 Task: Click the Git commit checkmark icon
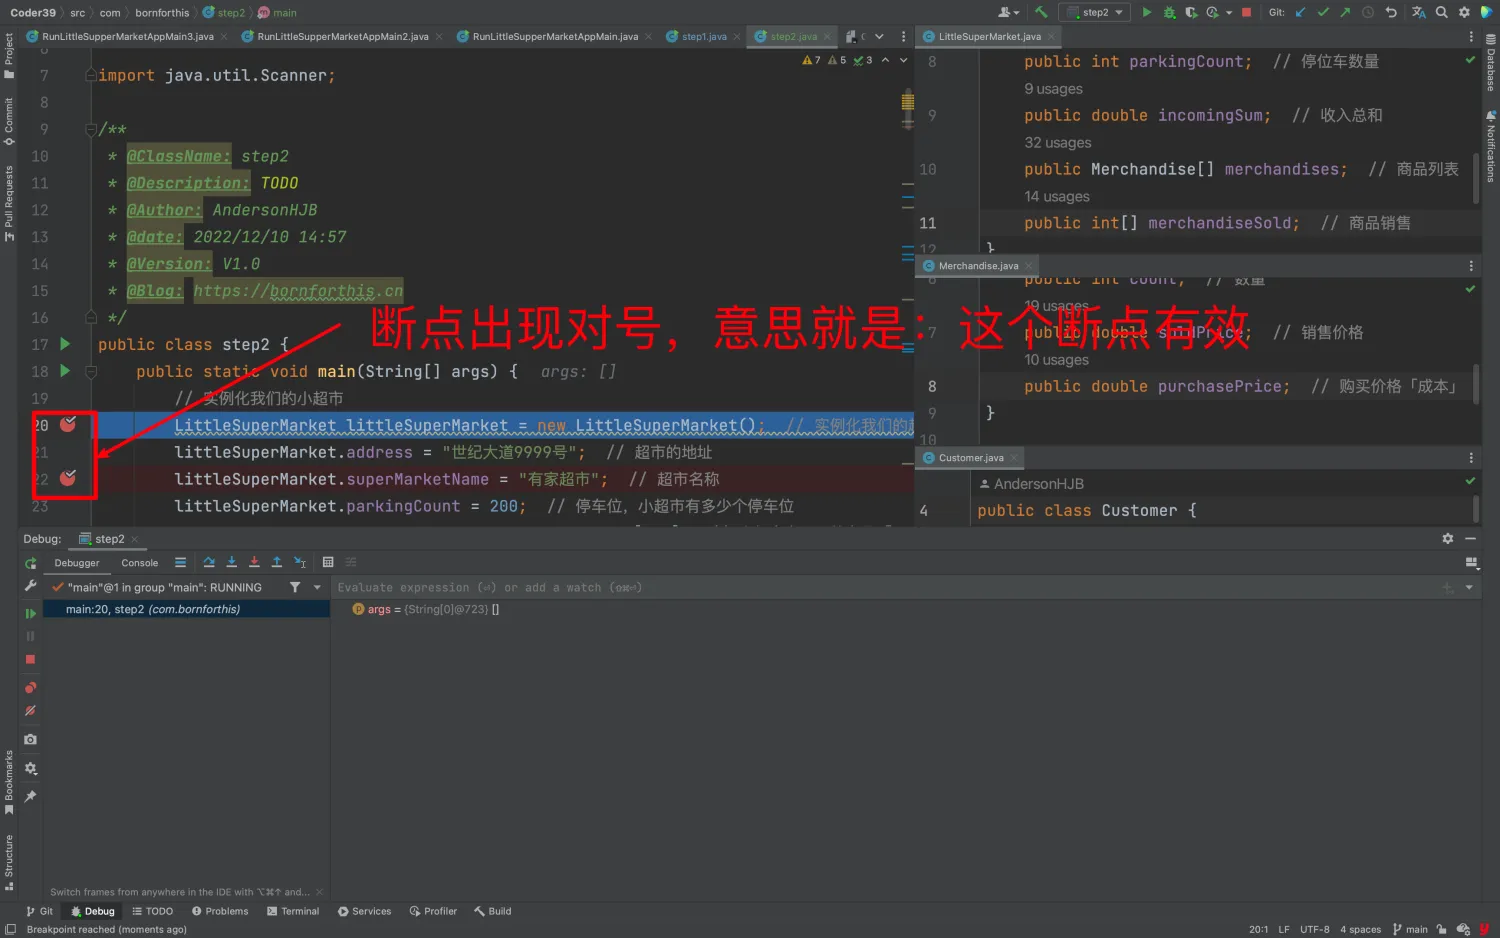pyautogui.click(x=1323, y=12)
